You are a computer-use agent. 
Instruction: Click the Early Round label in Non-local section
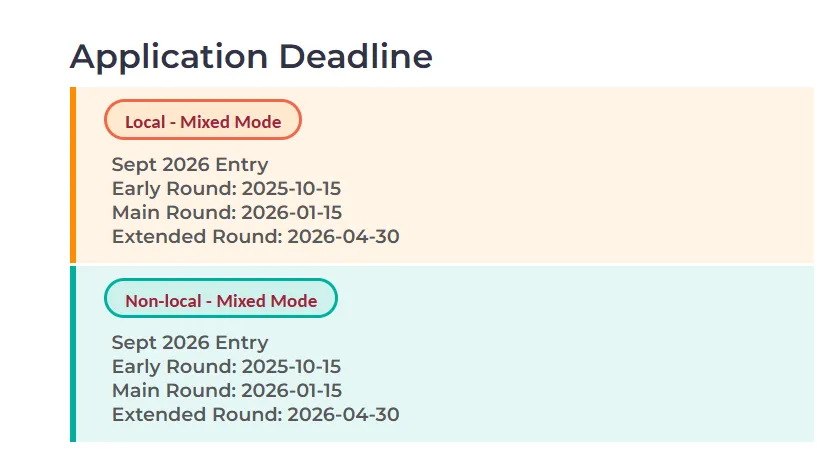tap(173, 367)
